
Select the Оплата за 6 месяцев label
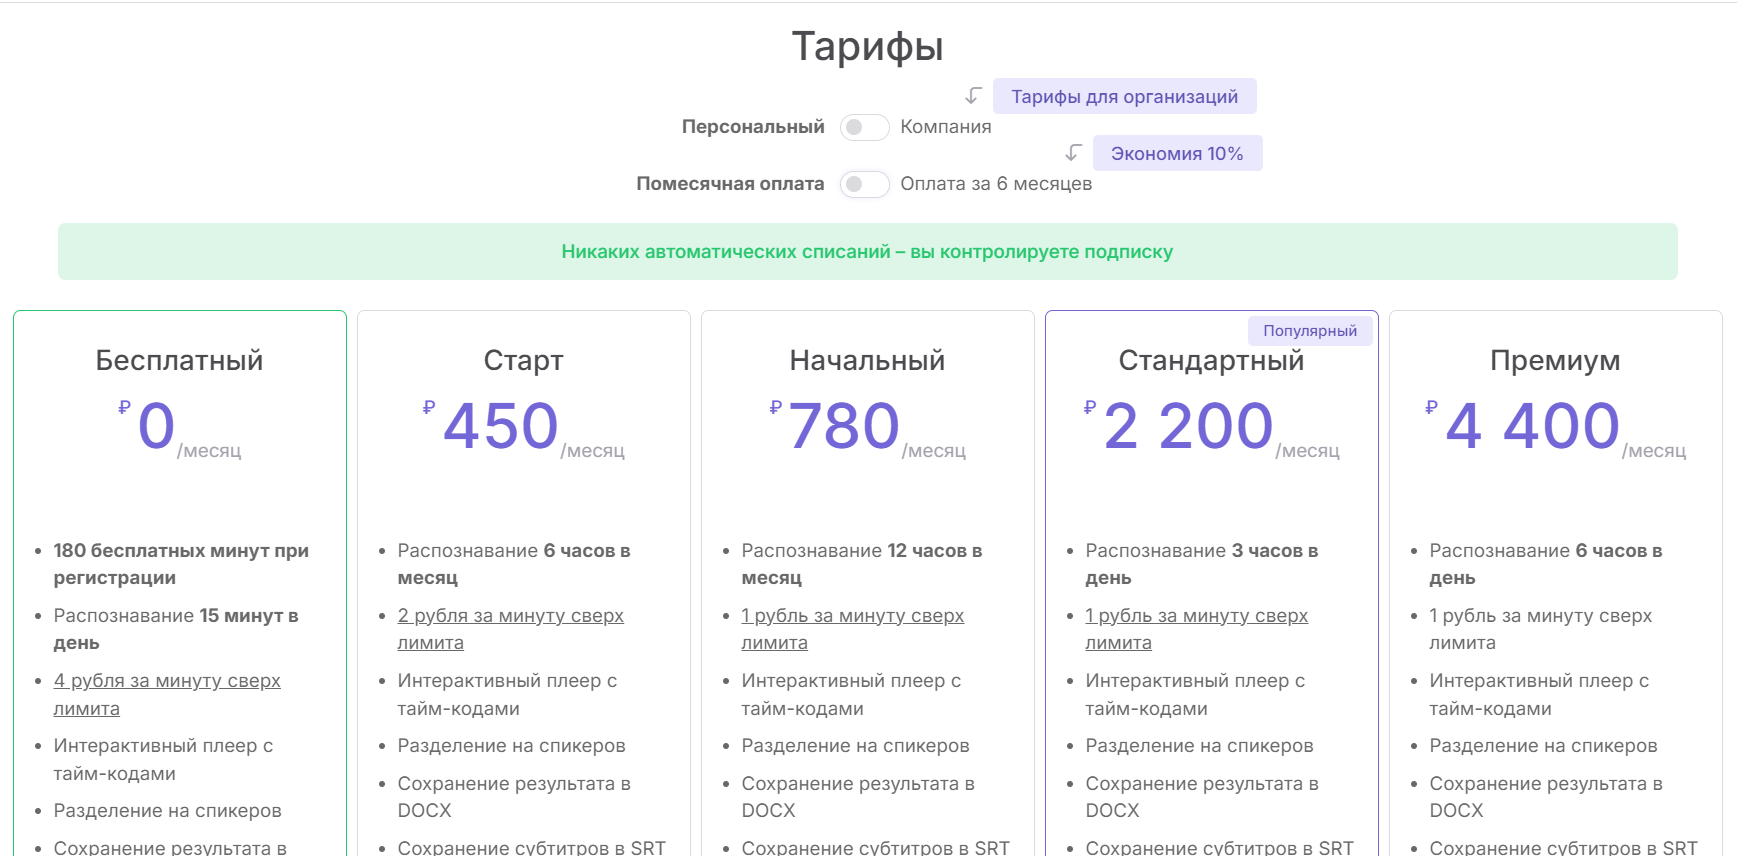tap(995, 184)
